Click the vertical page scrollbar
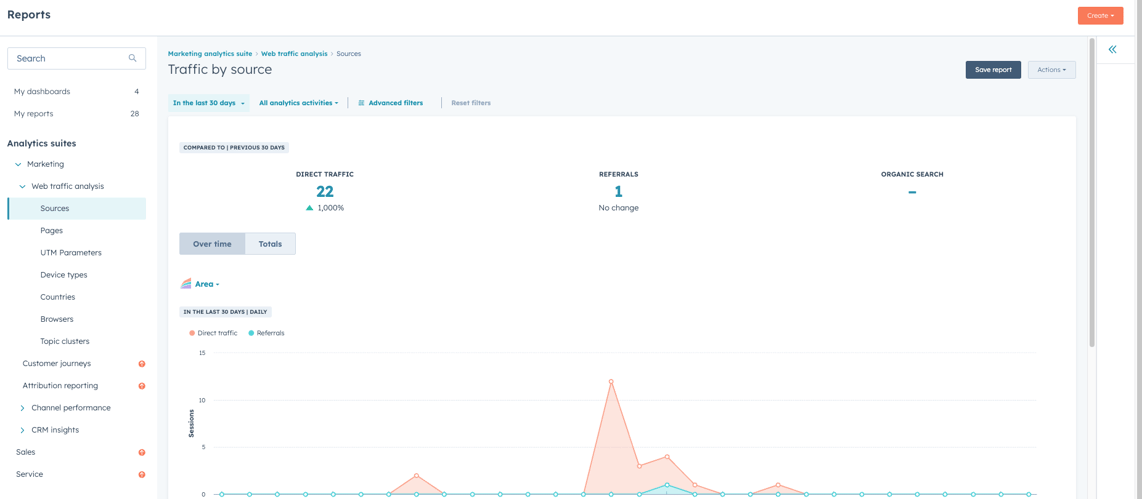1142x499 pixels. 1091,193
